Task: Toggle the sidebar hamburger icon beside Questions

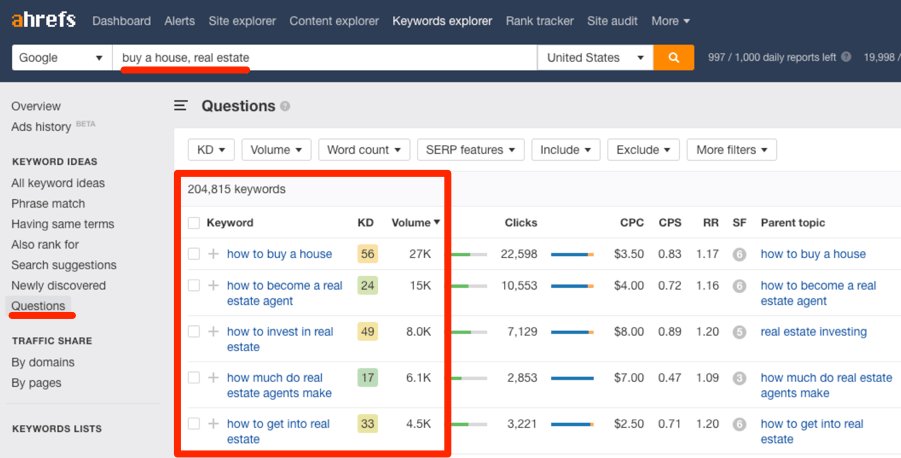Action: 181,106
